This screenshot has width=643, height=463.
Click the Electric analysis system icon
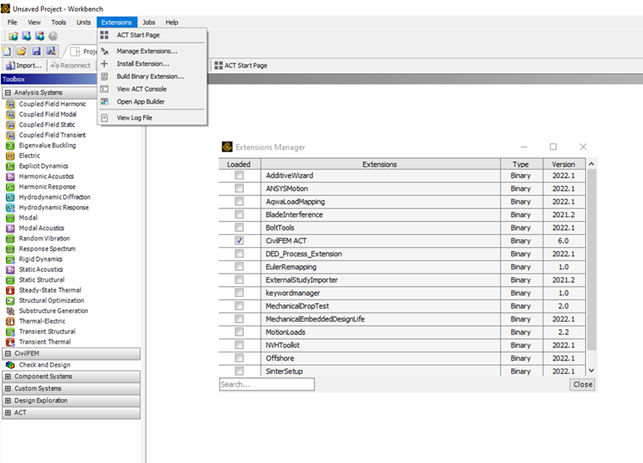point(10,156)
